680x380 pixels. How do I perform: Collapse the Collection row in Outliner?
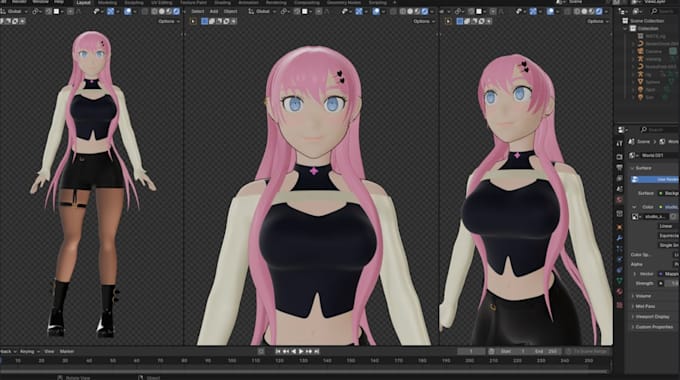625,28
